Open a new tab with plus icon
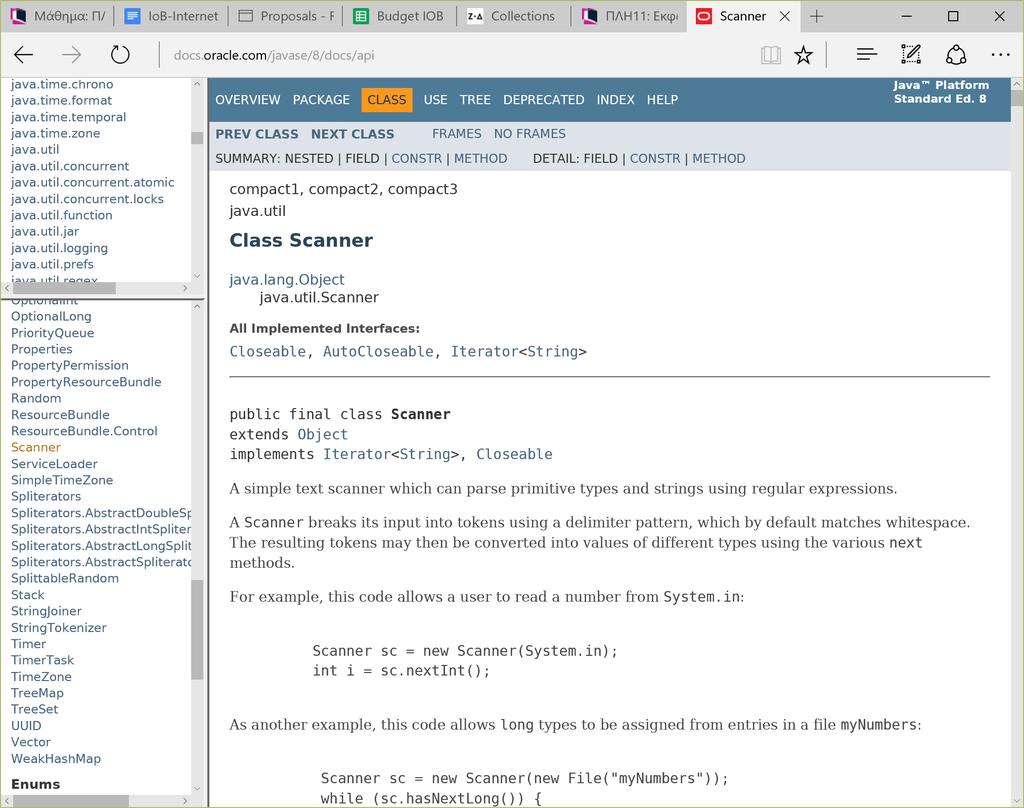The width and height of the screenshot is (1024, 808). click(x=816, y=16)
